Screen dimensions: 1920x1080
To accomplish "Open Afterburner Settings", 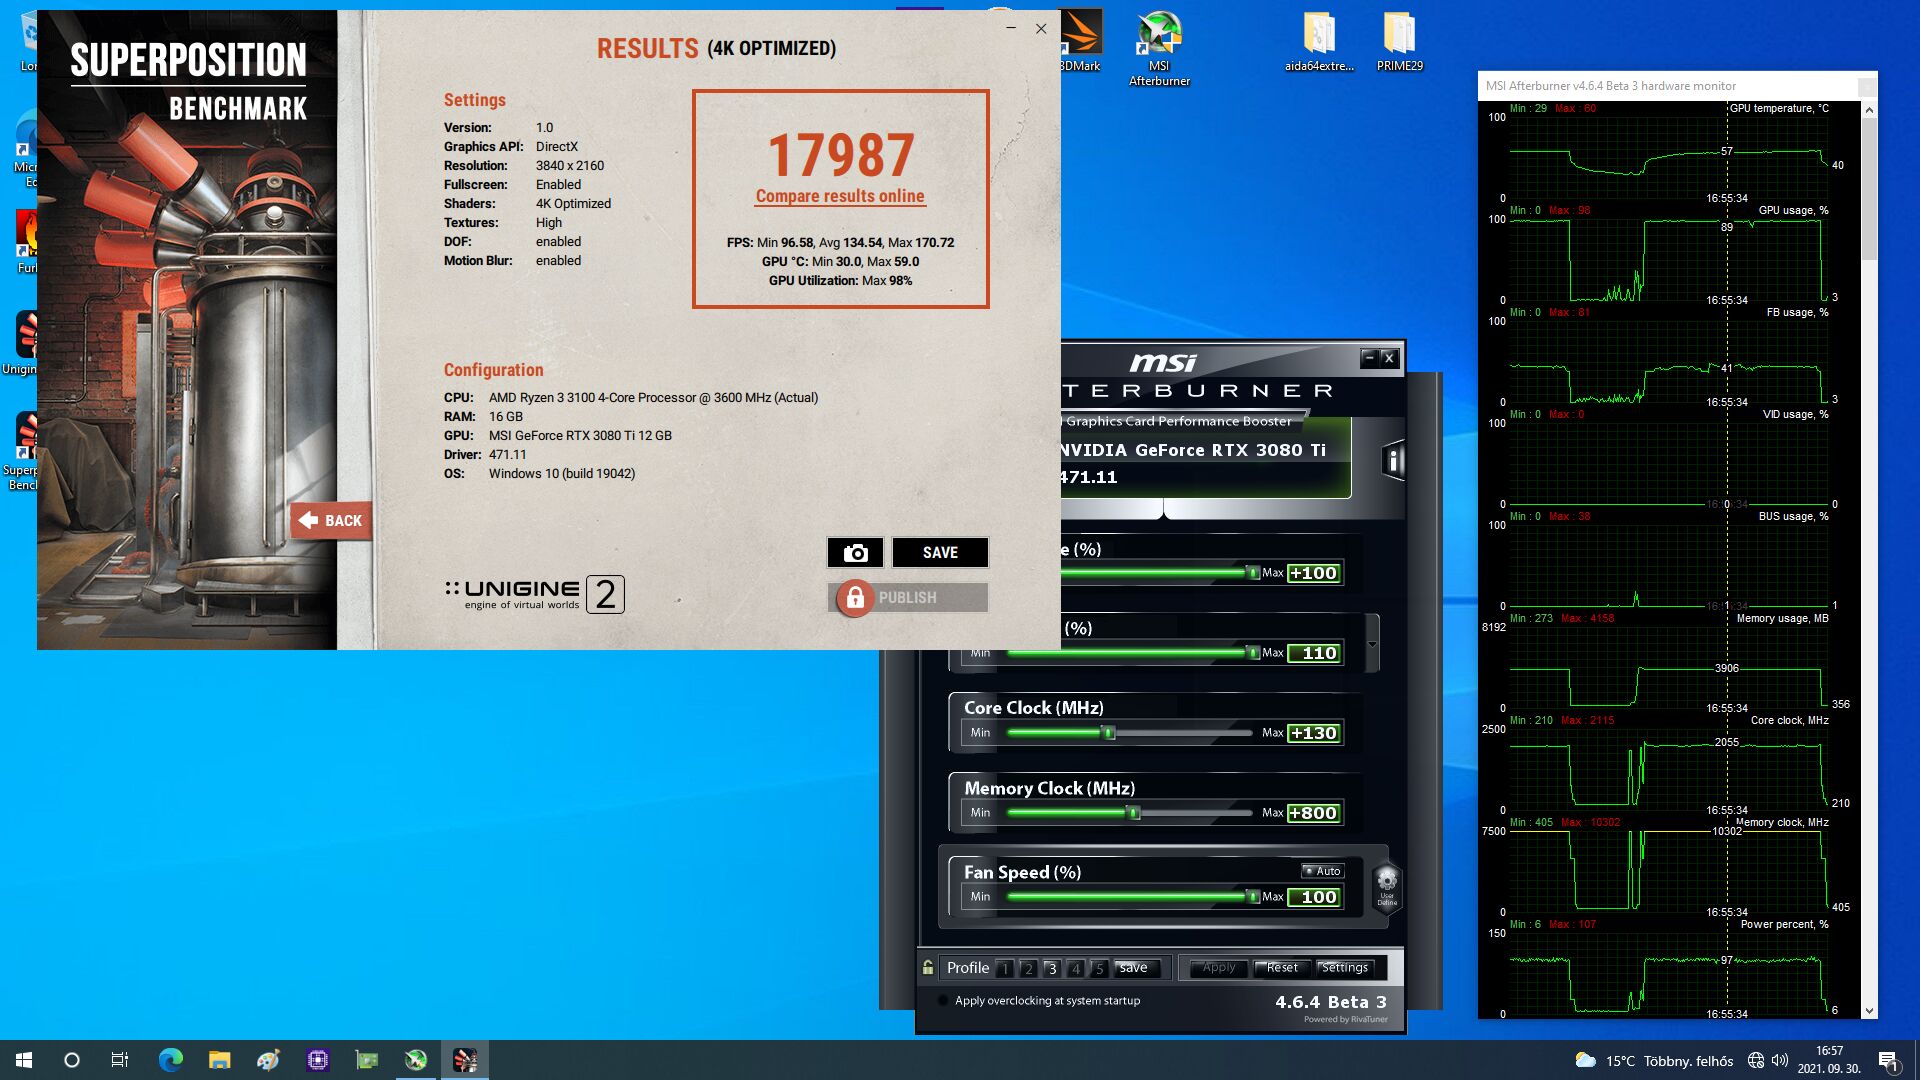I will click(1344, 967).
